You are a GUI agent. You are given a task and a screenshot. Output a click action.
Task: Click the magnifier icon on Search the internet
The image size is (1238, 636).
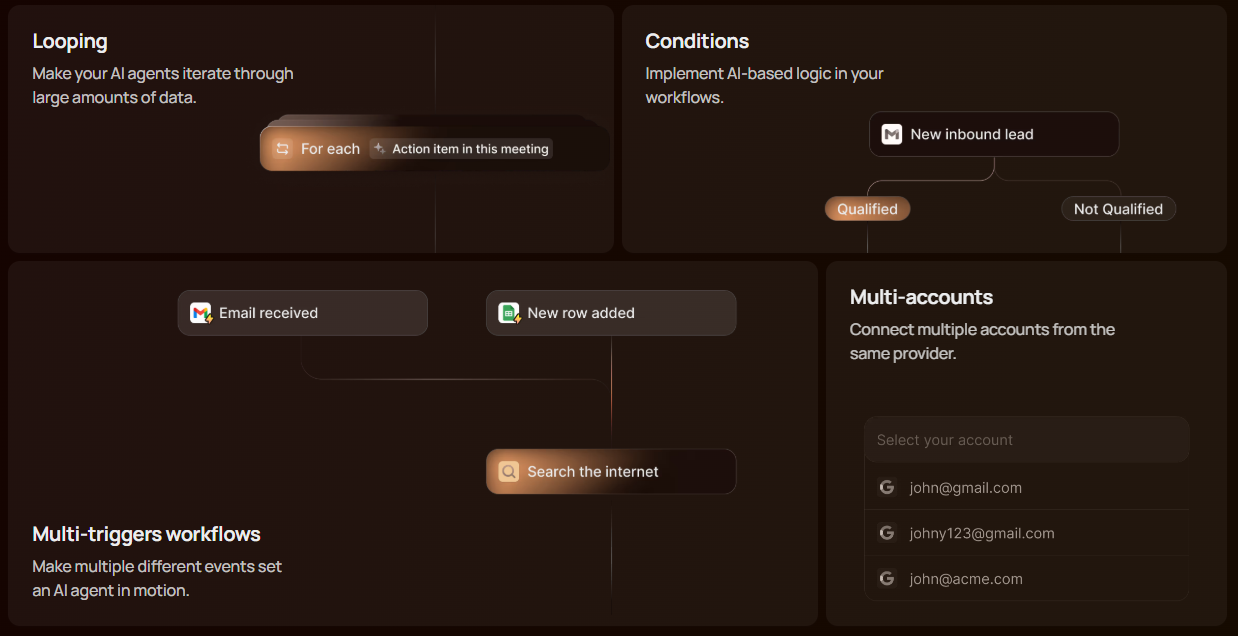tap(509, 471)
